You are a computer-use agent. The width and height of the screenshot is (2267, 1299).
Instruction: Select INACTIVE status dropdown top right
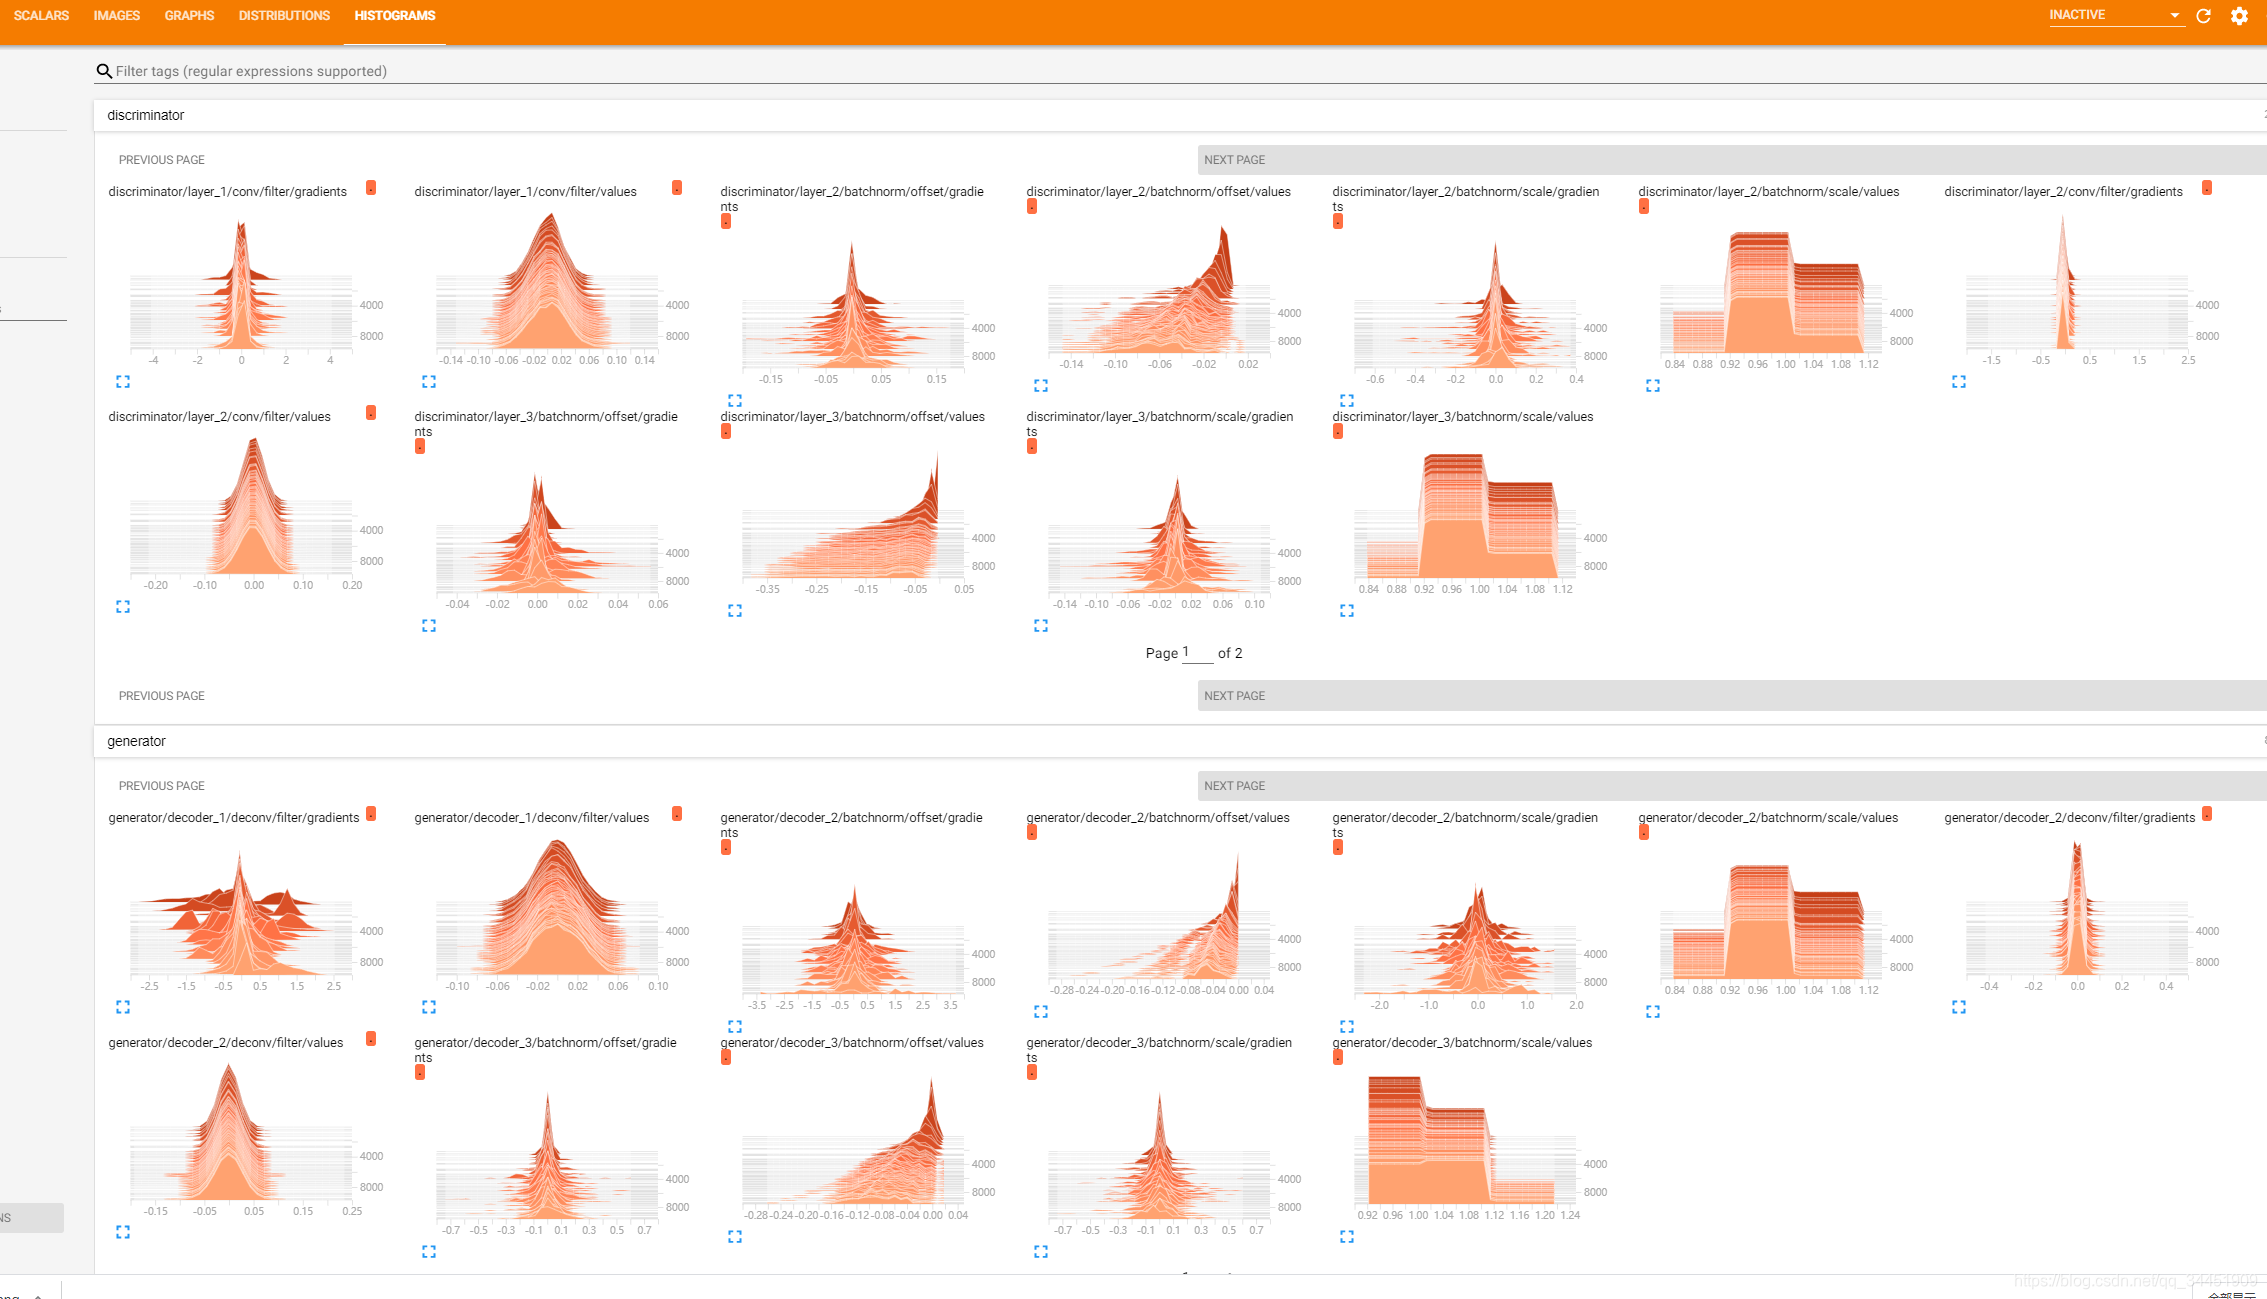[x=2111, y=16]
